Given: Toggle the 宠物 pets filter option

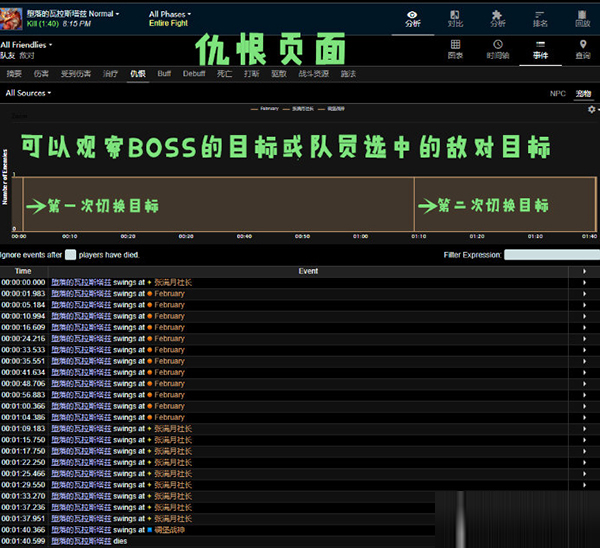Looking at the screenshot, I should [583, 93].
